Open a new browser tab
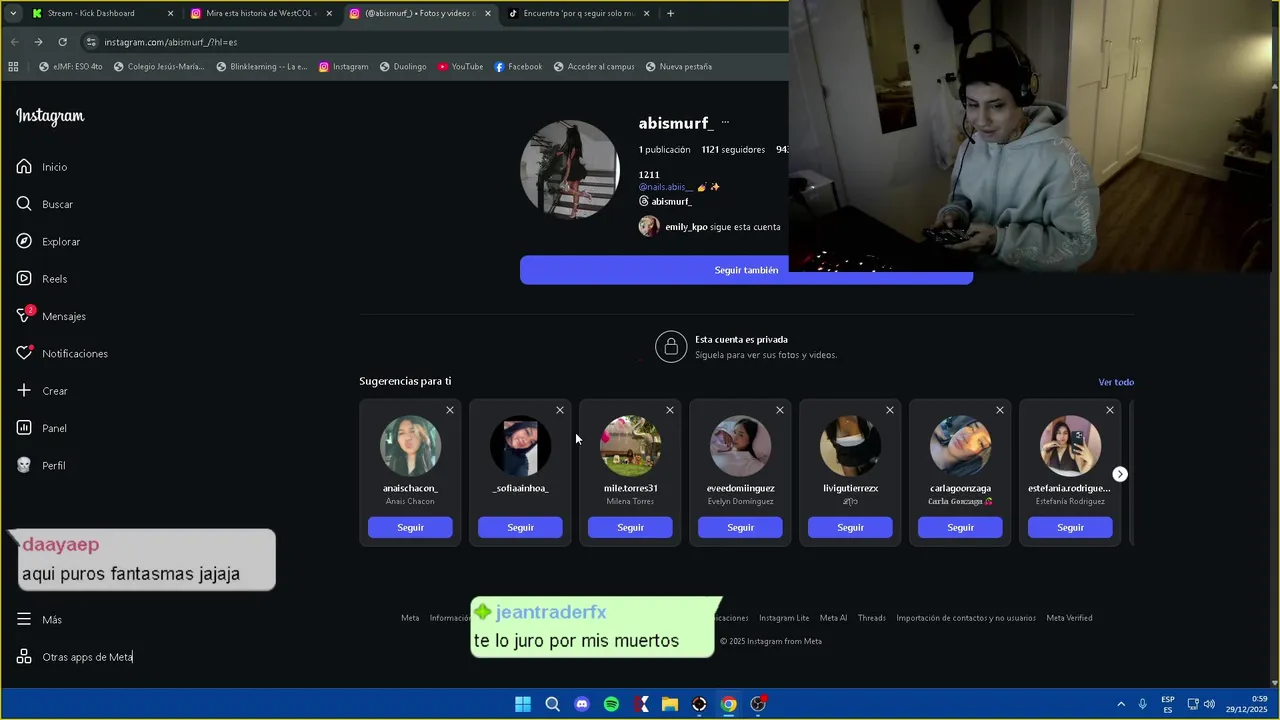 pyautogui.click(x=670, y=13)
